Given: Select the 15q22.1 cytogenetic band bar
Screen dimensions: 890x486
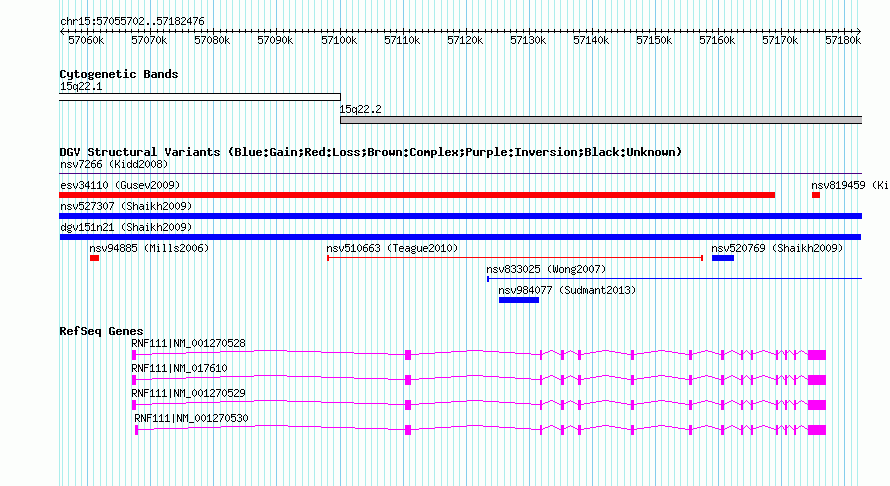Looking at the screenshot, I should (x=200, y=97).
